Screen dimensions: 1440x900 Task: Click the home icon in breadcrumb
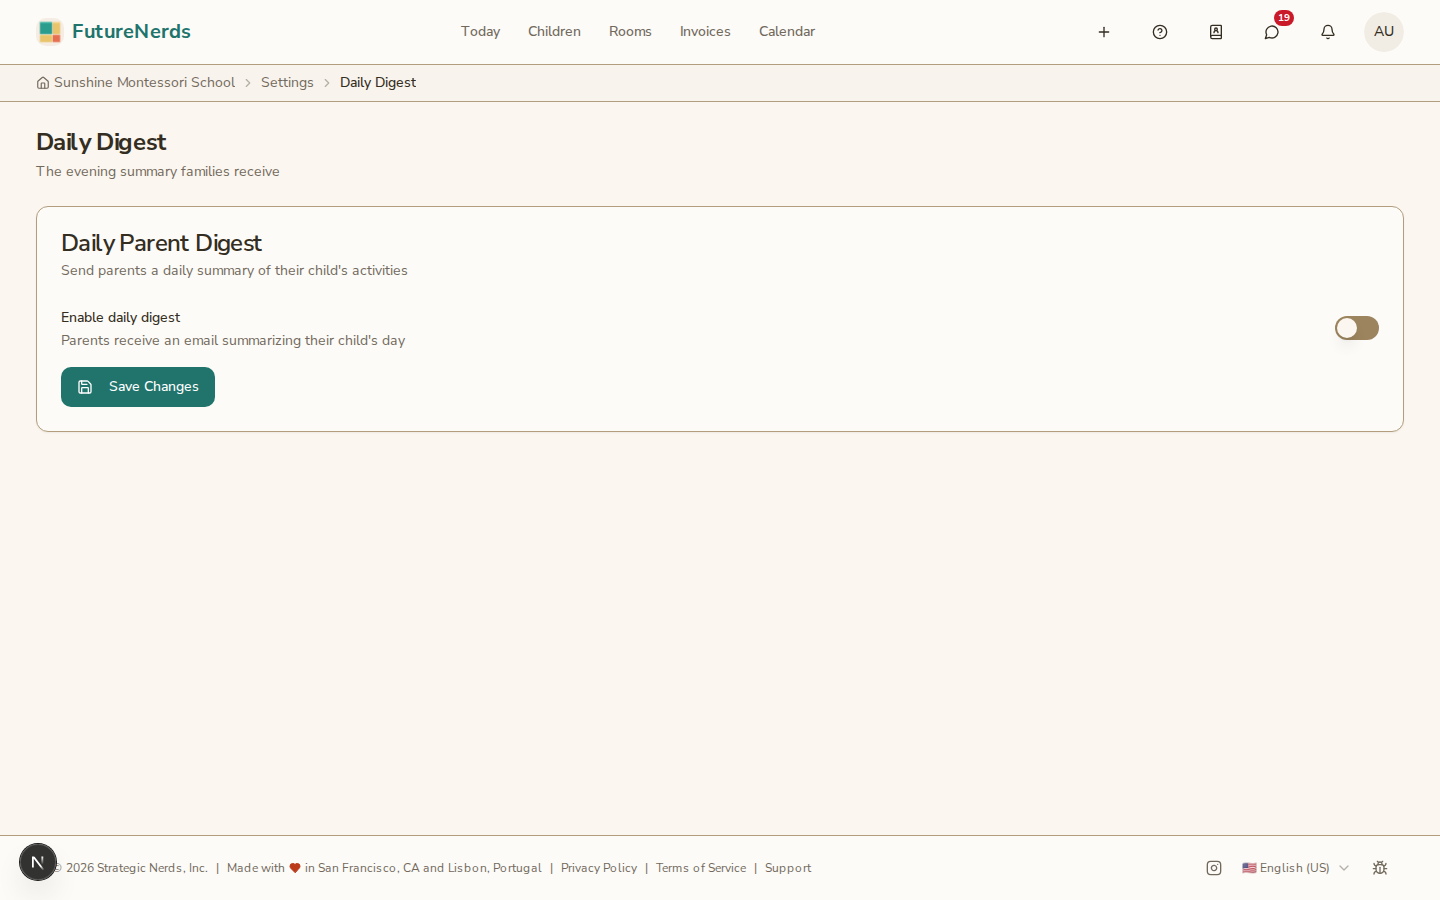click(x=43, y=83)
